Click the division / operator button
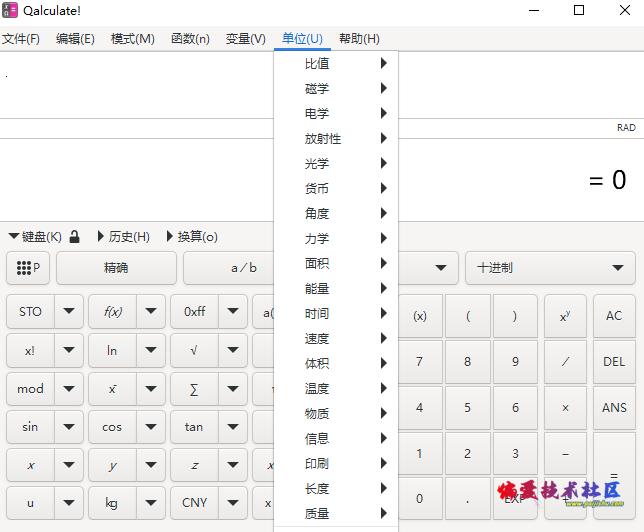The height and width of the screenshot is (532, 644). pyautogui.click(x=565, y=362)
